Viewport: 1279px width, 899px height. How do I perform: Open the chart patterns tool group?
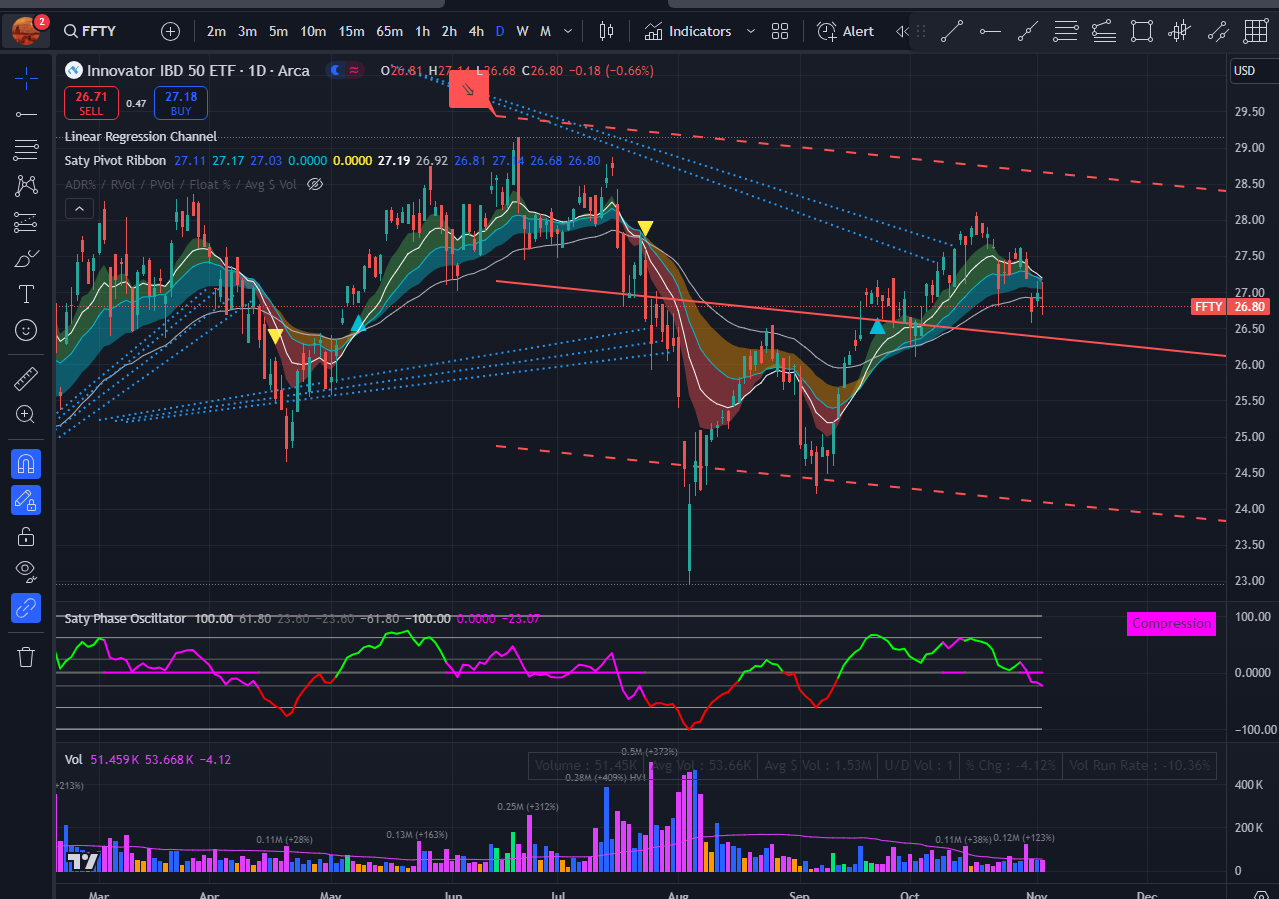click(x=26, y=186)
